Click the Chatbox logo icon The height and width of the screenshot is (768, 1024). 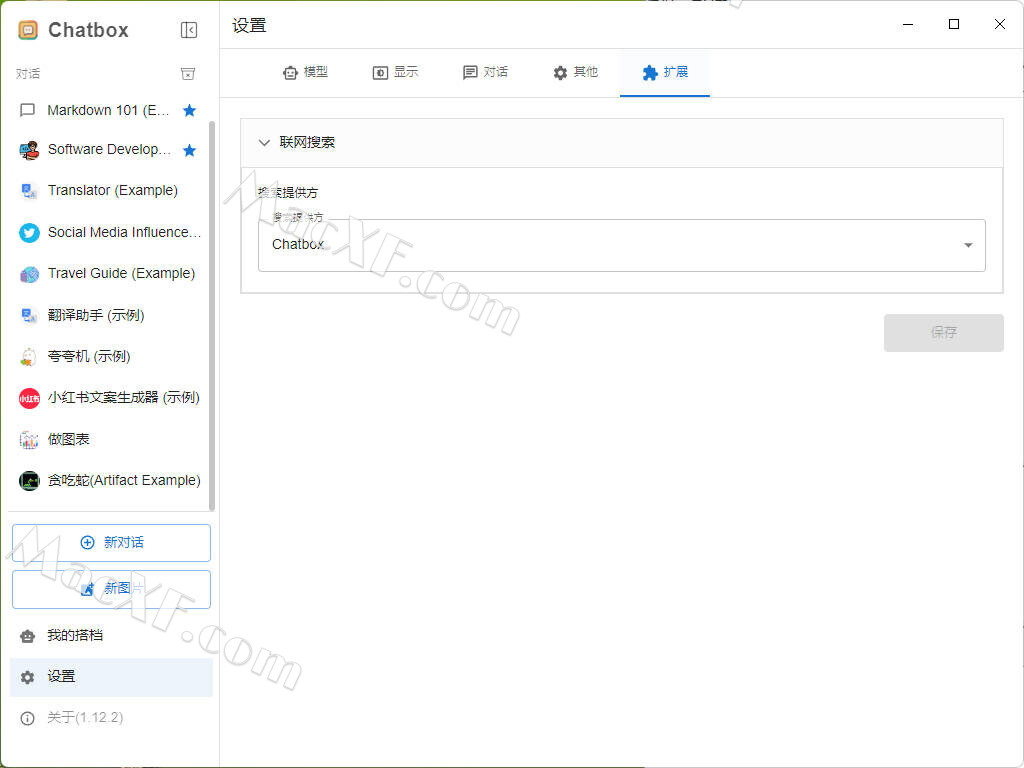point(27,30)
